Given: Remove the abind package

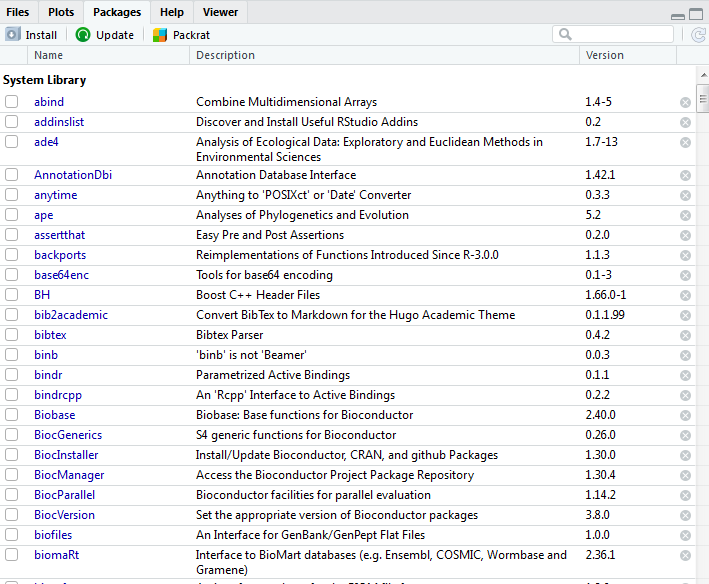Looking at the screenshot, I should 685,102.
